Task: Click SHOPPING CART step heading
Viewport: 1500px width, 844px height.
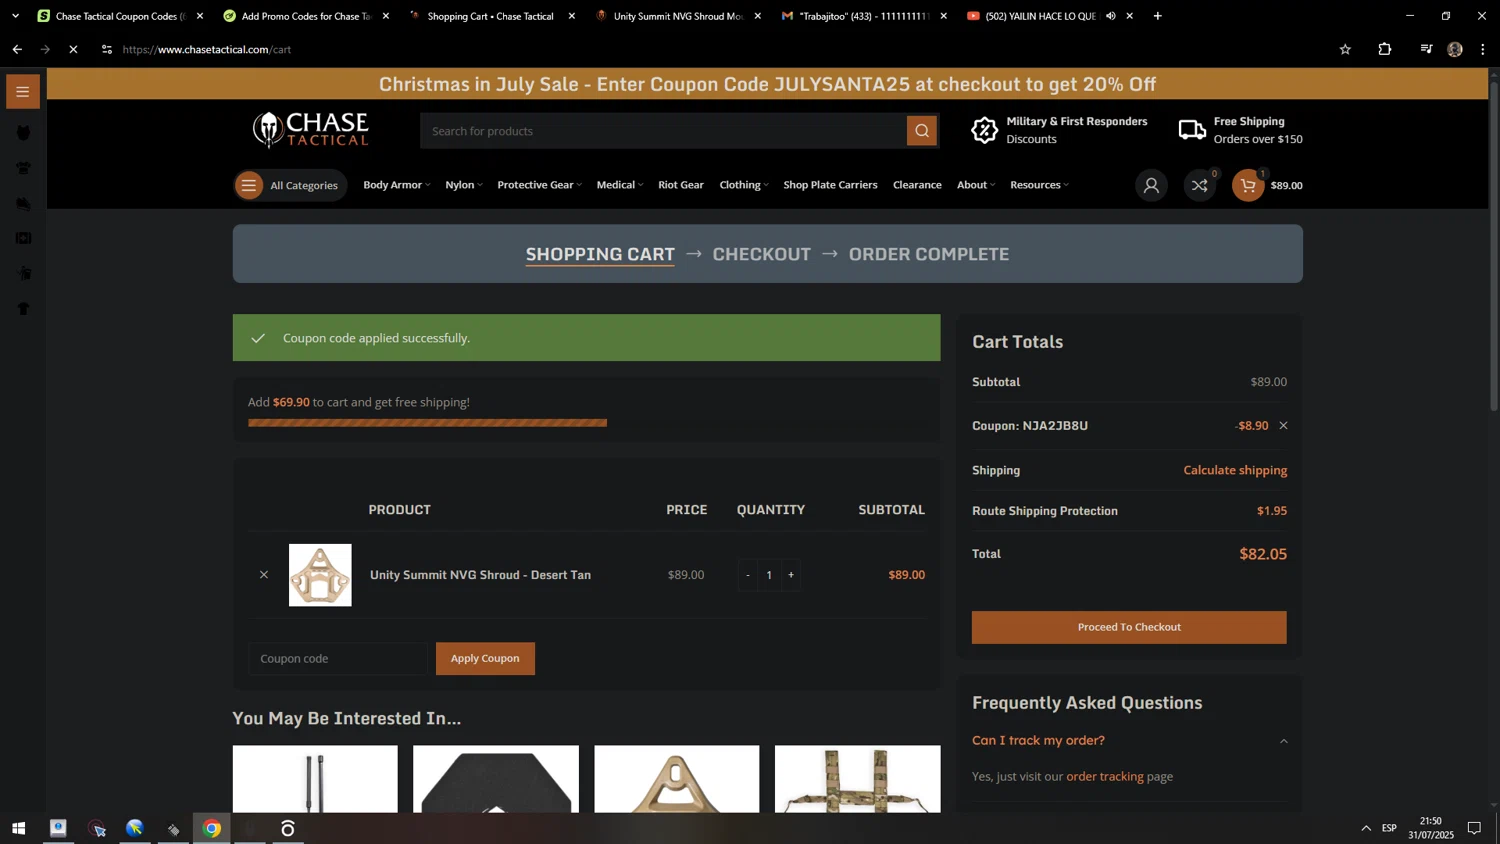Action: point(600,254)
